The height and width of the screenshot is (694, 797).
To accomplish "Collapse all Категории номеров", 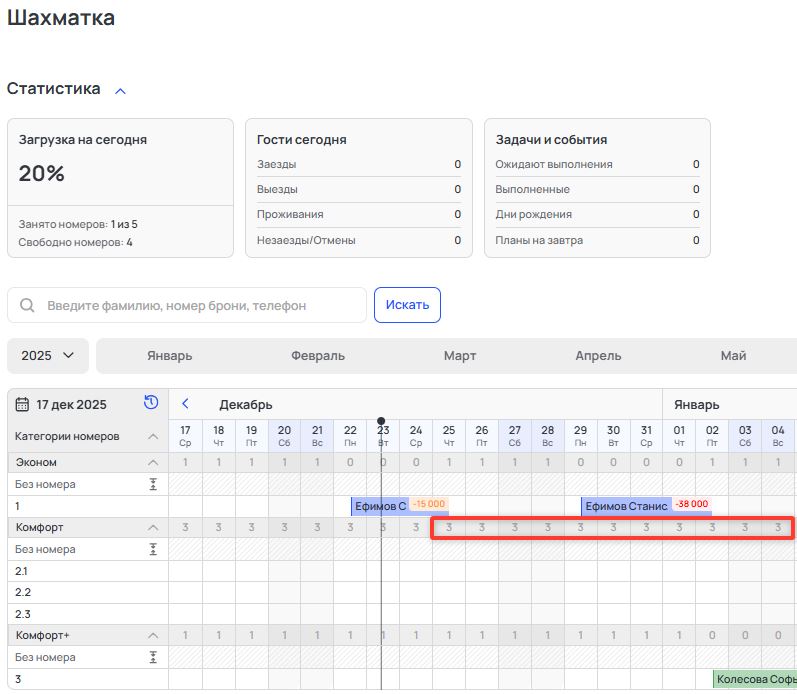I will point(153,436).
